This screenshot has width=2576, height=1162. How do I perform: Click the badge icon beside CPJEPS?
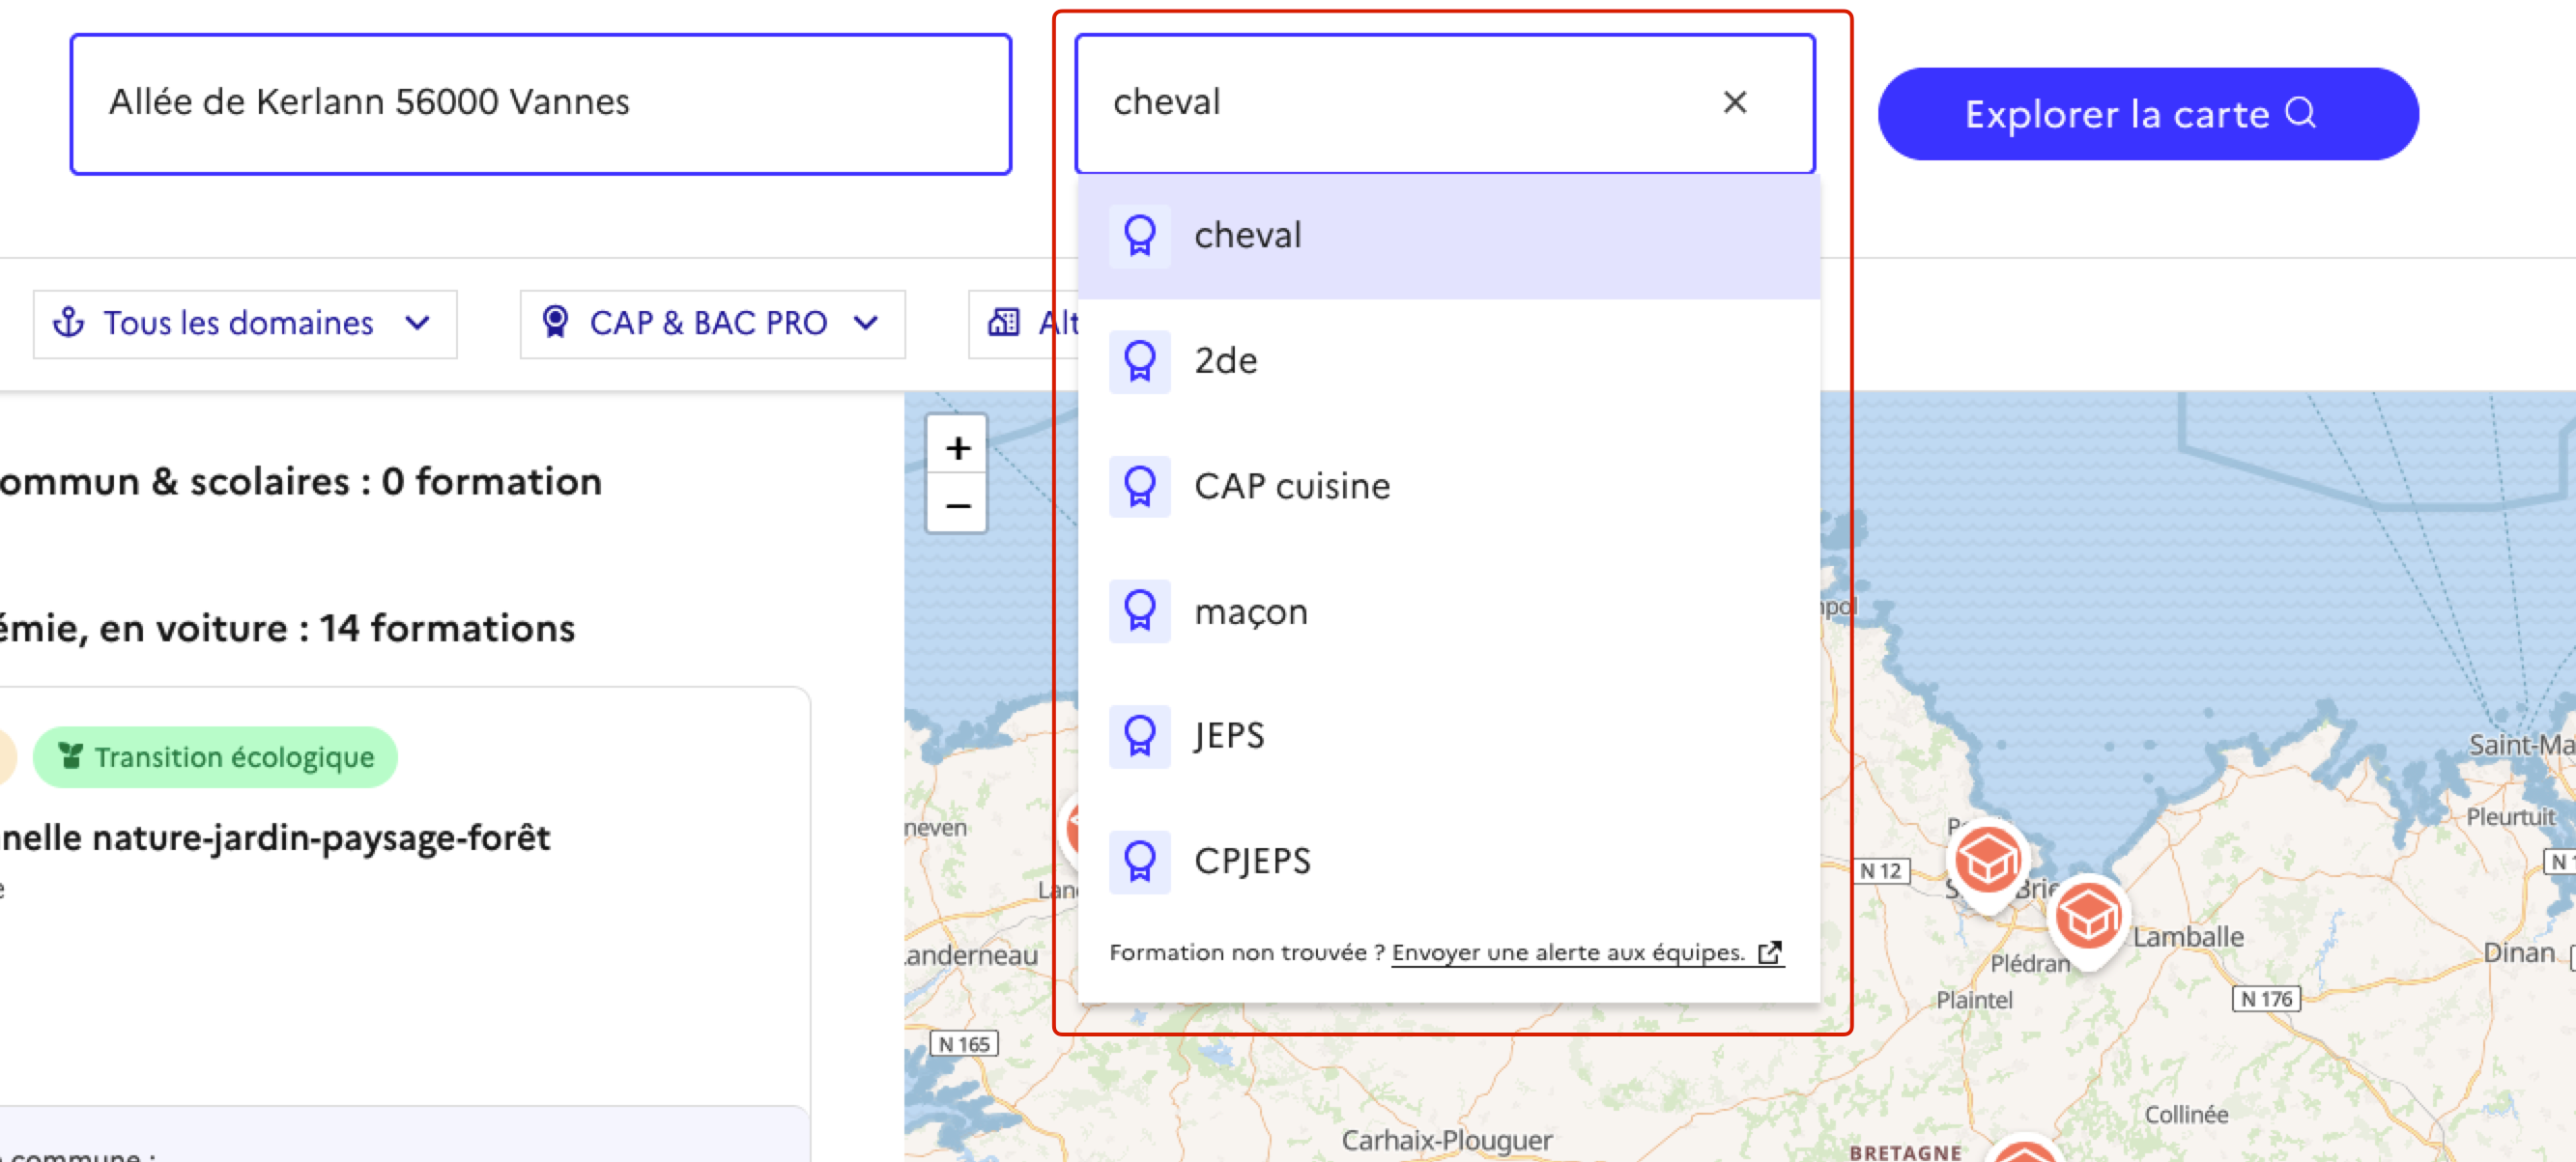(x=1140, y=862)
